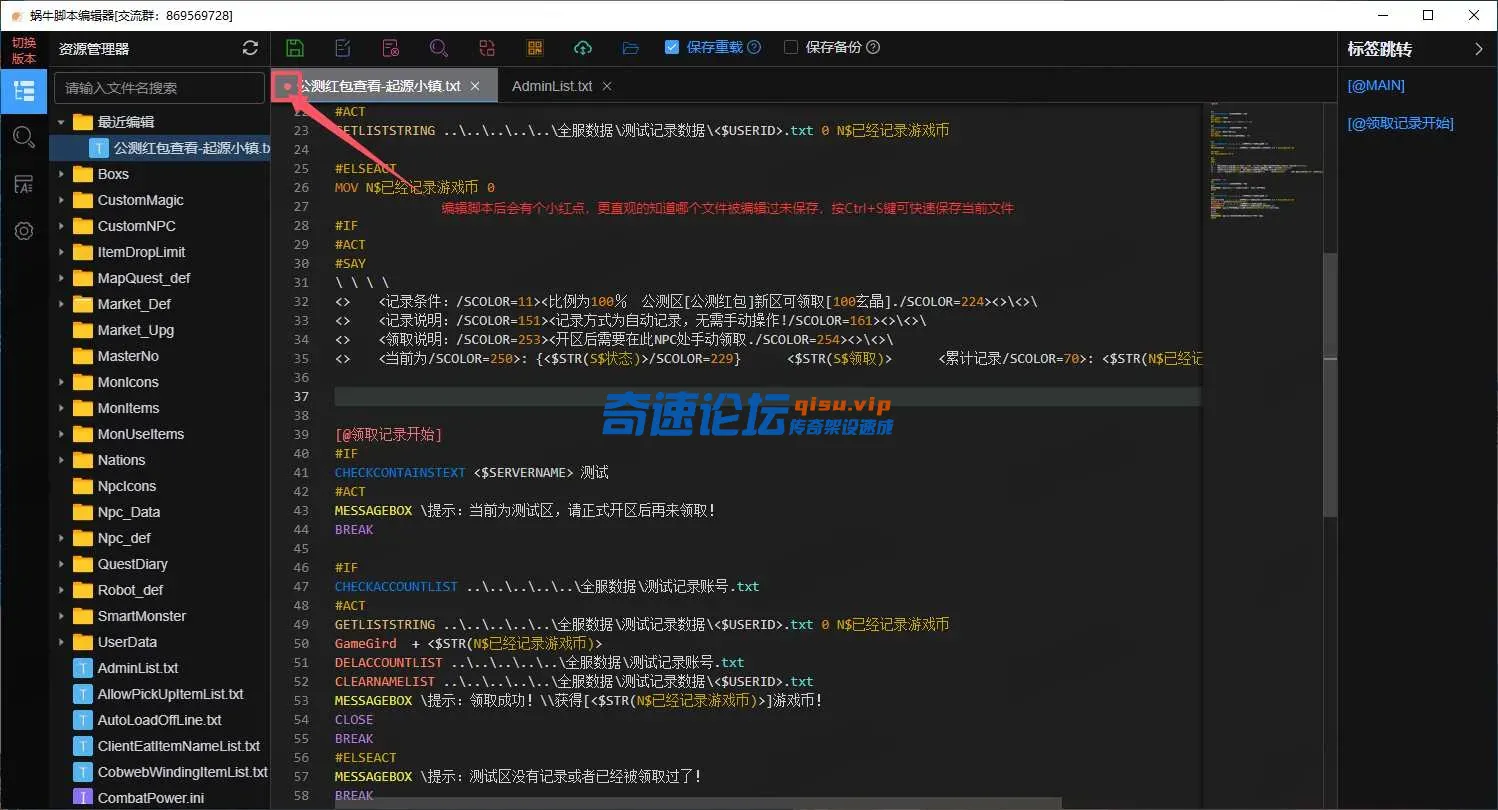This screenshot has height=810, width=1498.
Task: Select the QuestDiary folder
Action: 132,564
